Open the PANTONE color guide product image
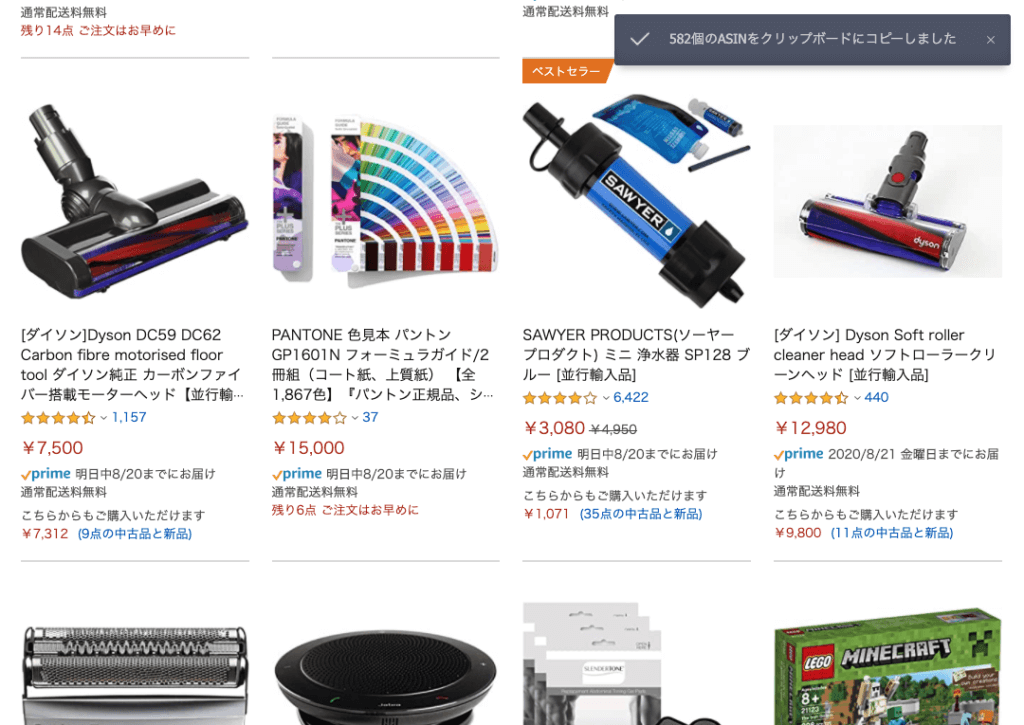 pyautogui.click(x=385, y=202)
